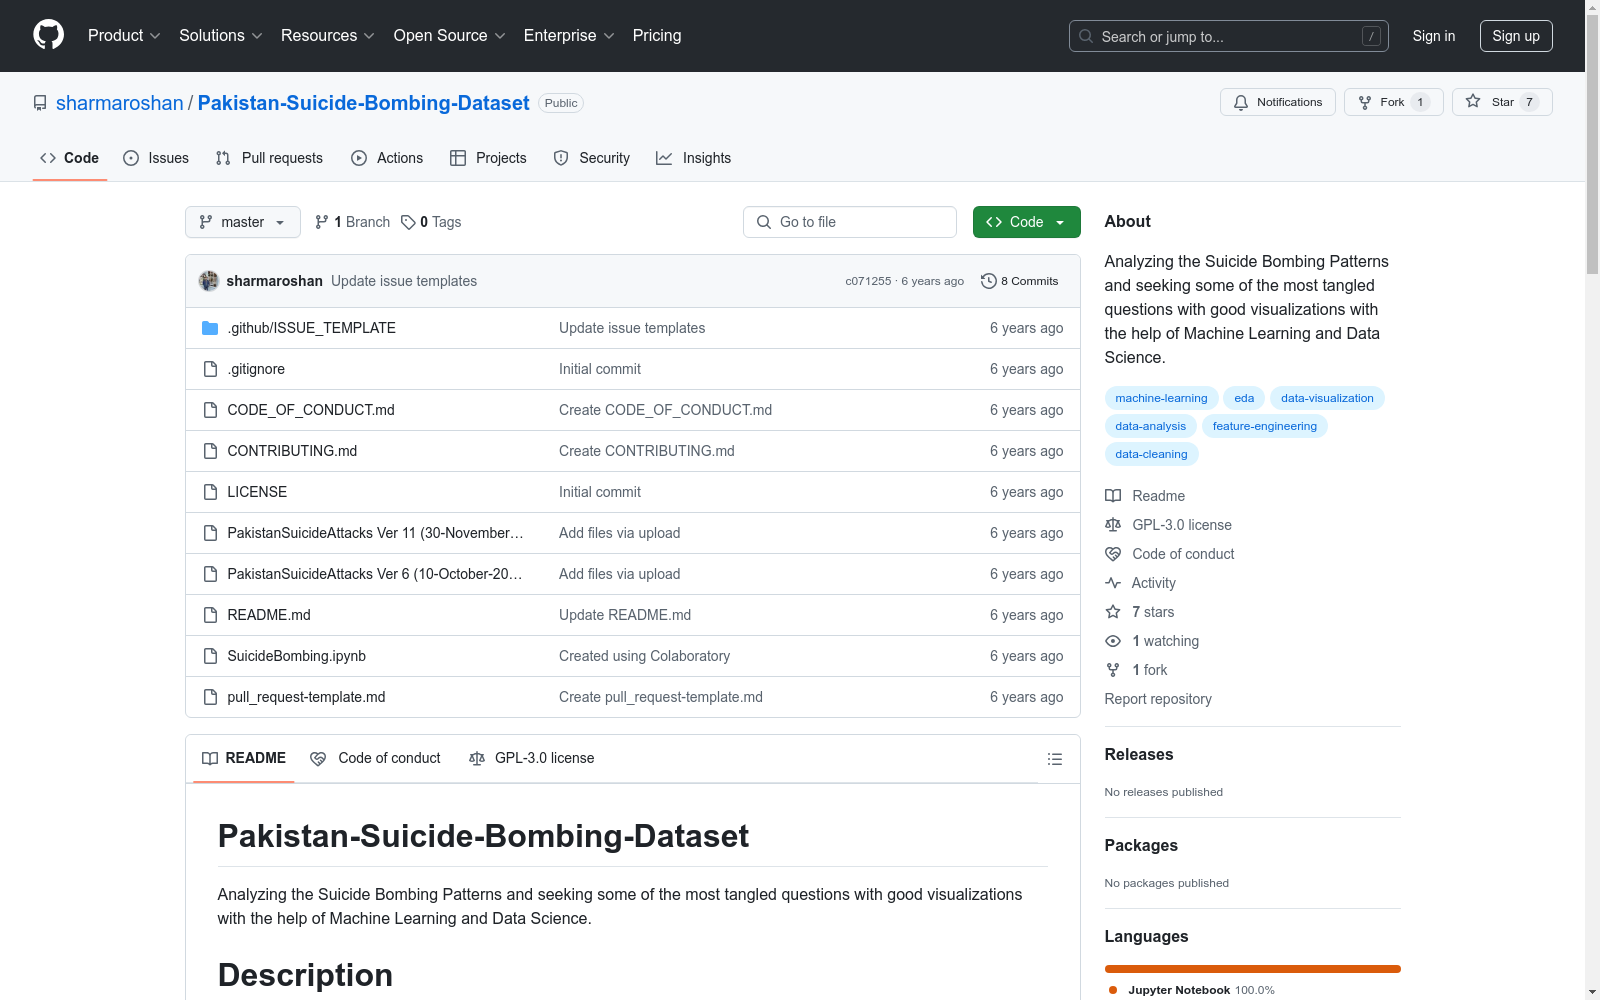Expand the Solutions menu
The image size is (1600, 1000).
pos(221,36)
